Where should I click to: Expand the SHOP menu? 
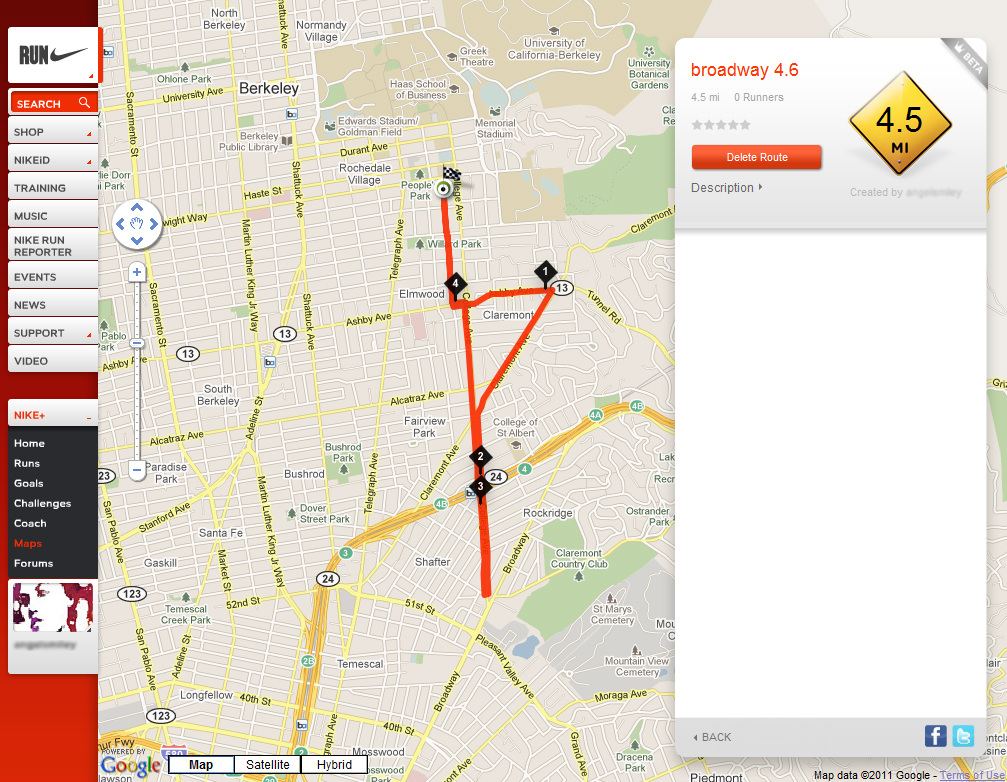53,132
